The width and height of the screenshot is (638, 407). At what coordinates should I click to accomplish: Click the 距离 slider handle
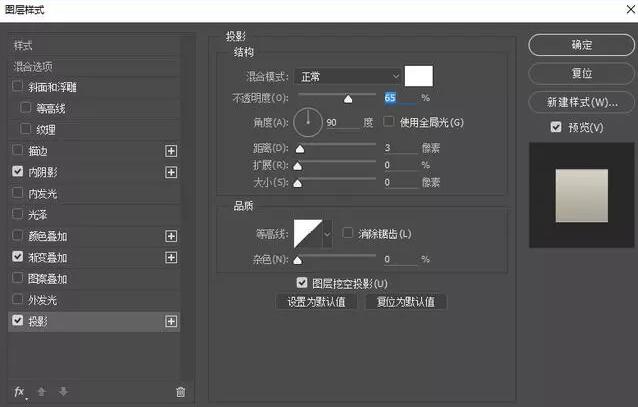point(300,149)
